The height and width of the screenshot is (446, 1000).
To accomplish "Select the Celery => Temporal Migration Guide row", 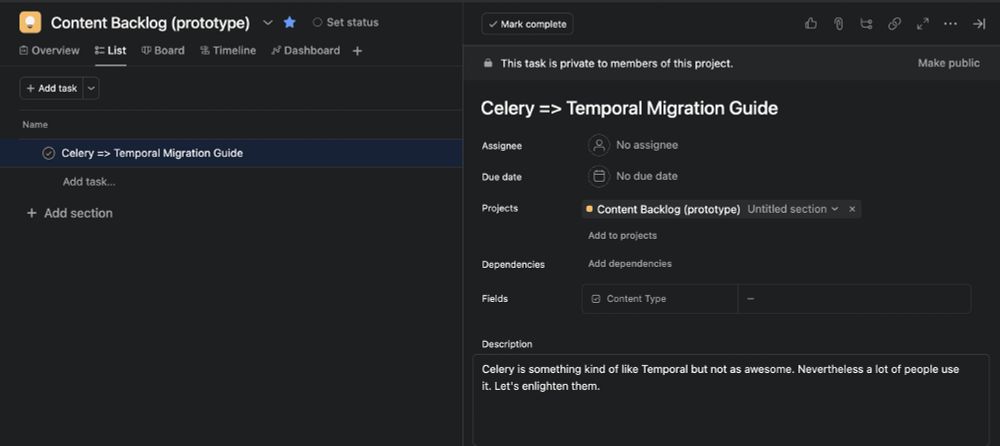I will pyautogui.click(x=232, y=153).
